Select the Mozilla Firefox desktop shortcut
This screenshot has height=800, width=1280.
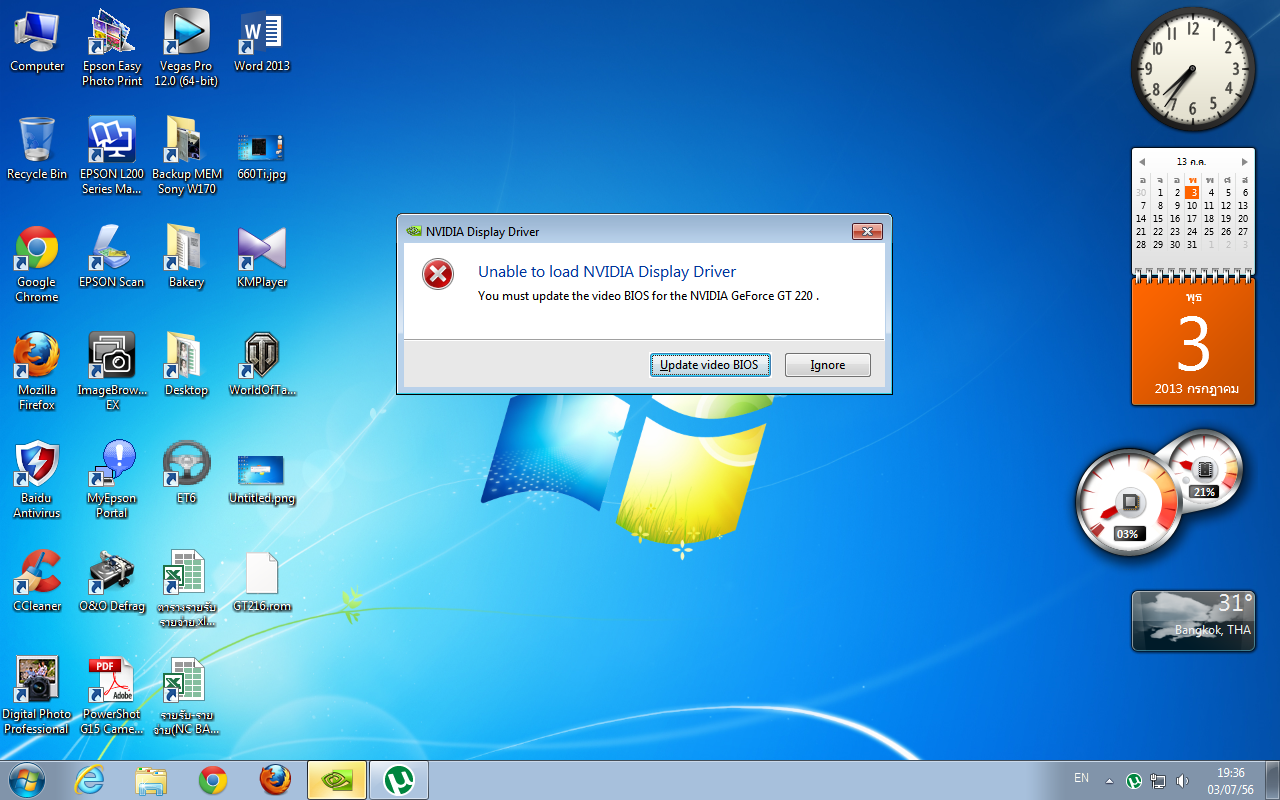37,372
